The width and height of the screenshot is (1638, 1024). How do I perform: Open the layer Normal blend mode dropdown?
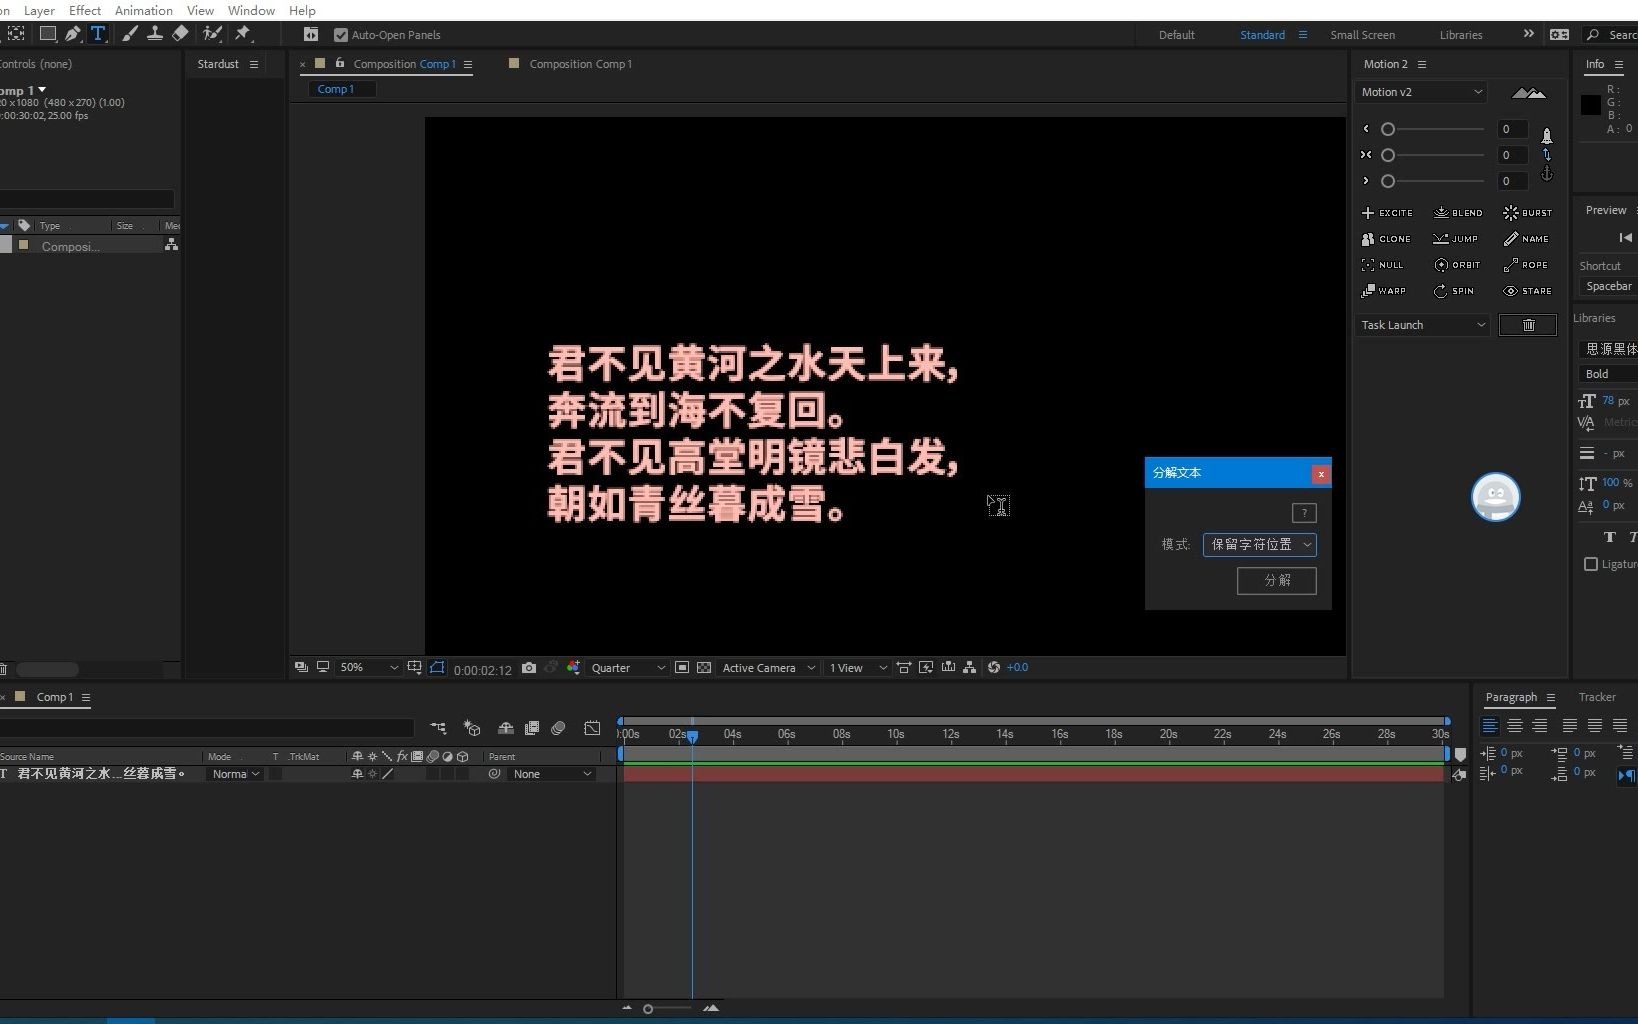(236, 774)
